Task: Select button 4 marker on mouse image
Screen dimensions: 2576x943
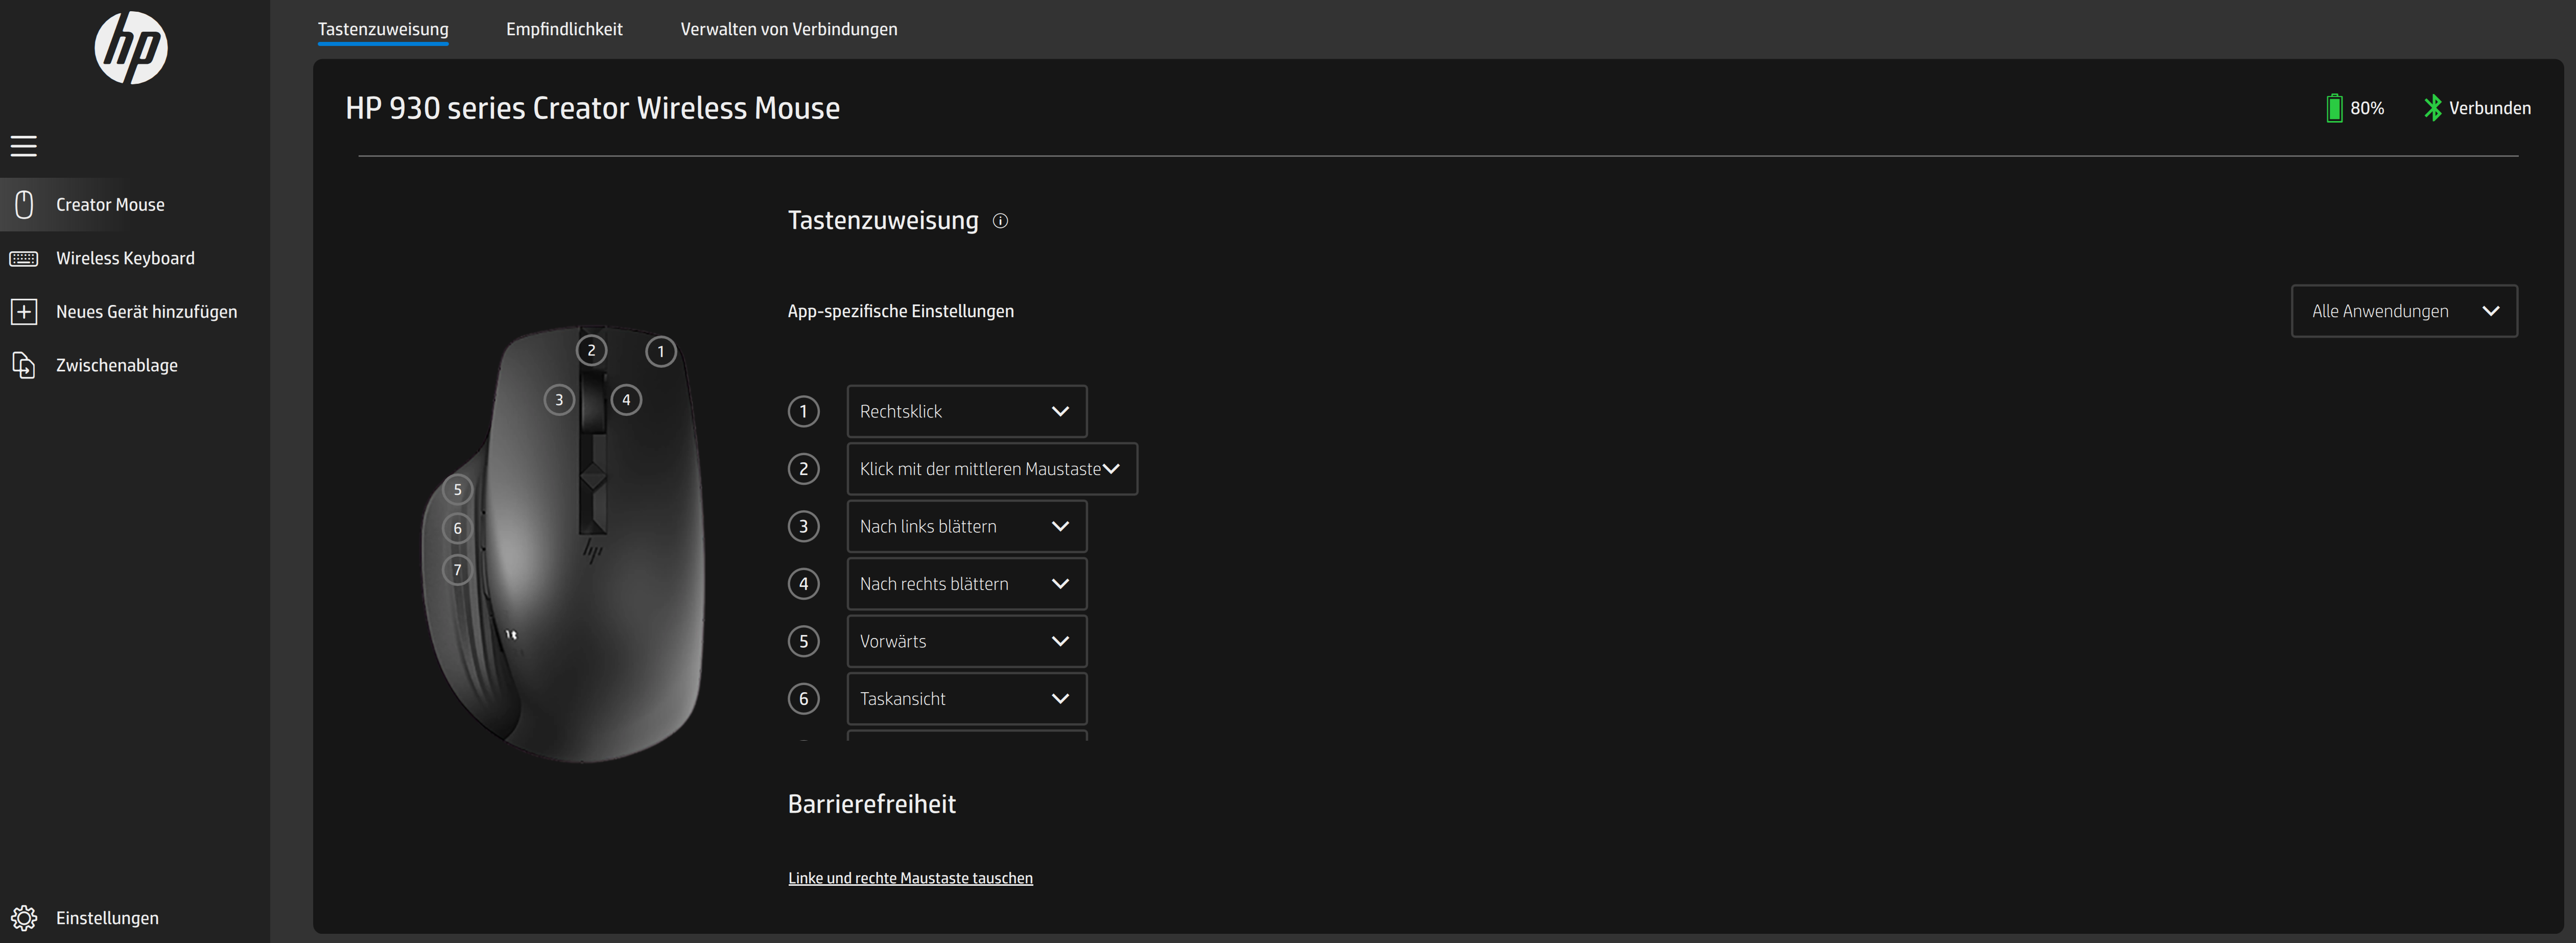Action: click(626, 400)
